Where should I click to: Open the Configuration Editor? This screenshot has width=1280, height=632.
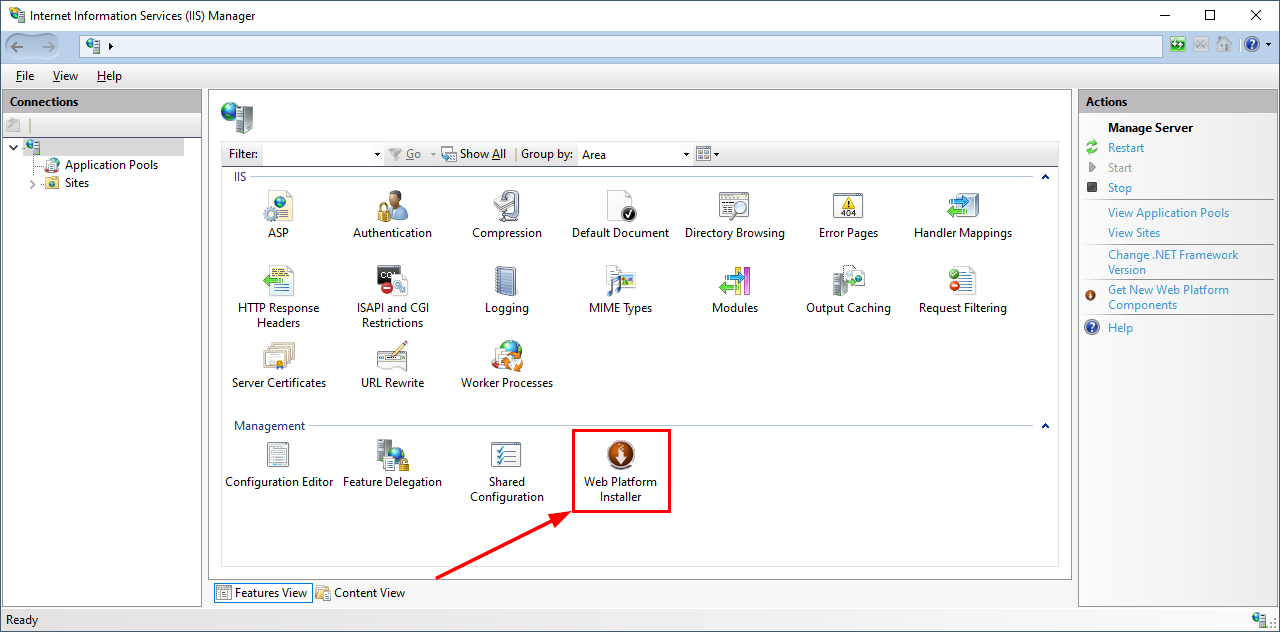coord(278,465)
